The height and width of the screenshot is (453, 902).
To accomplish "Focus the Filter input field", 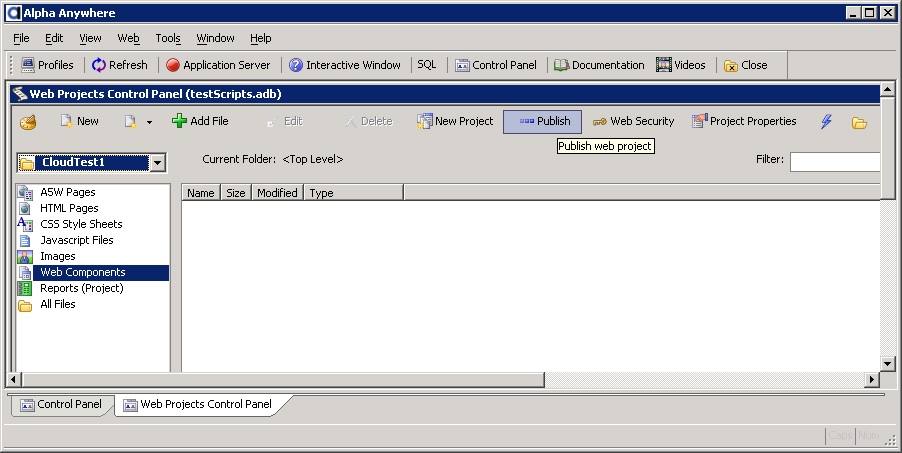I will [835, 162].
